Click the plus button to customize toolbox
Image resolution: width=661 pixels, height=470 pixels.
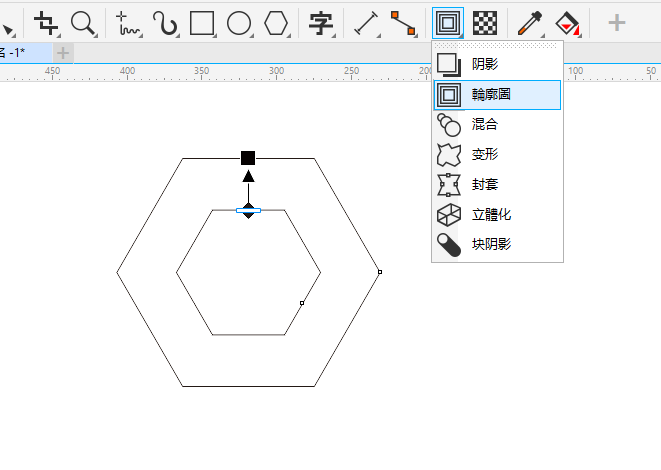(616, 23)
